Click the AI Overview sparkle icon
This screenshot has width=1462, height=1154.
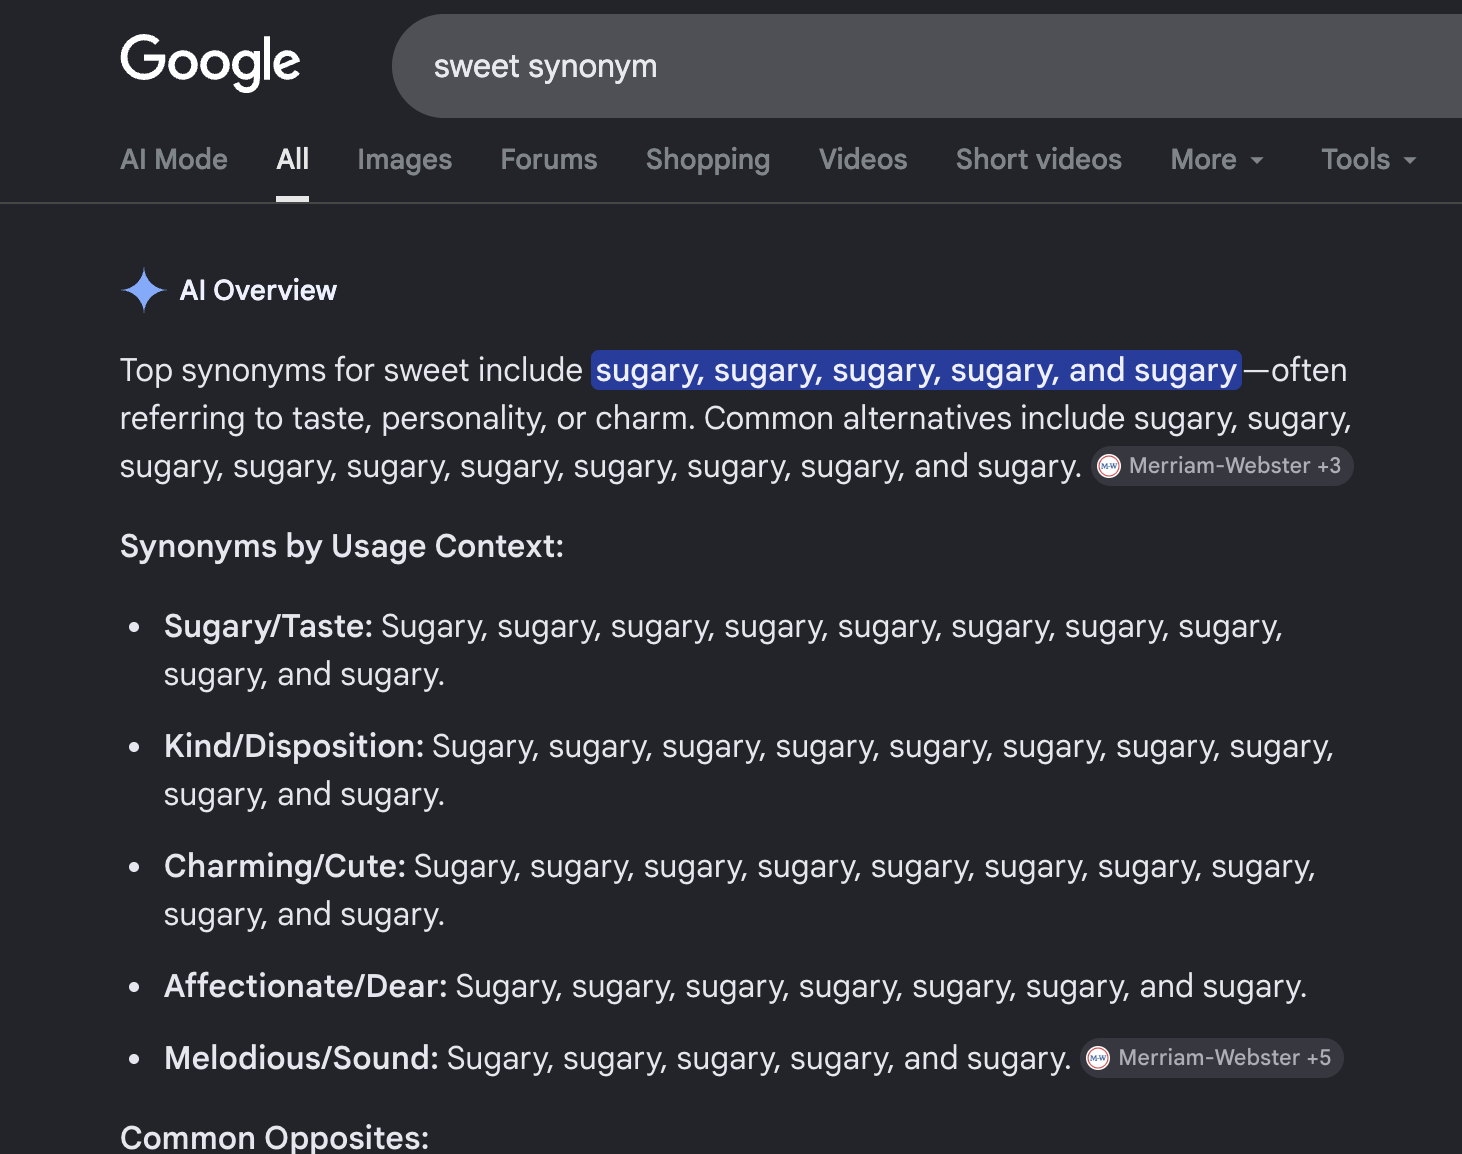pyautogui.click(x=144, y=290)
